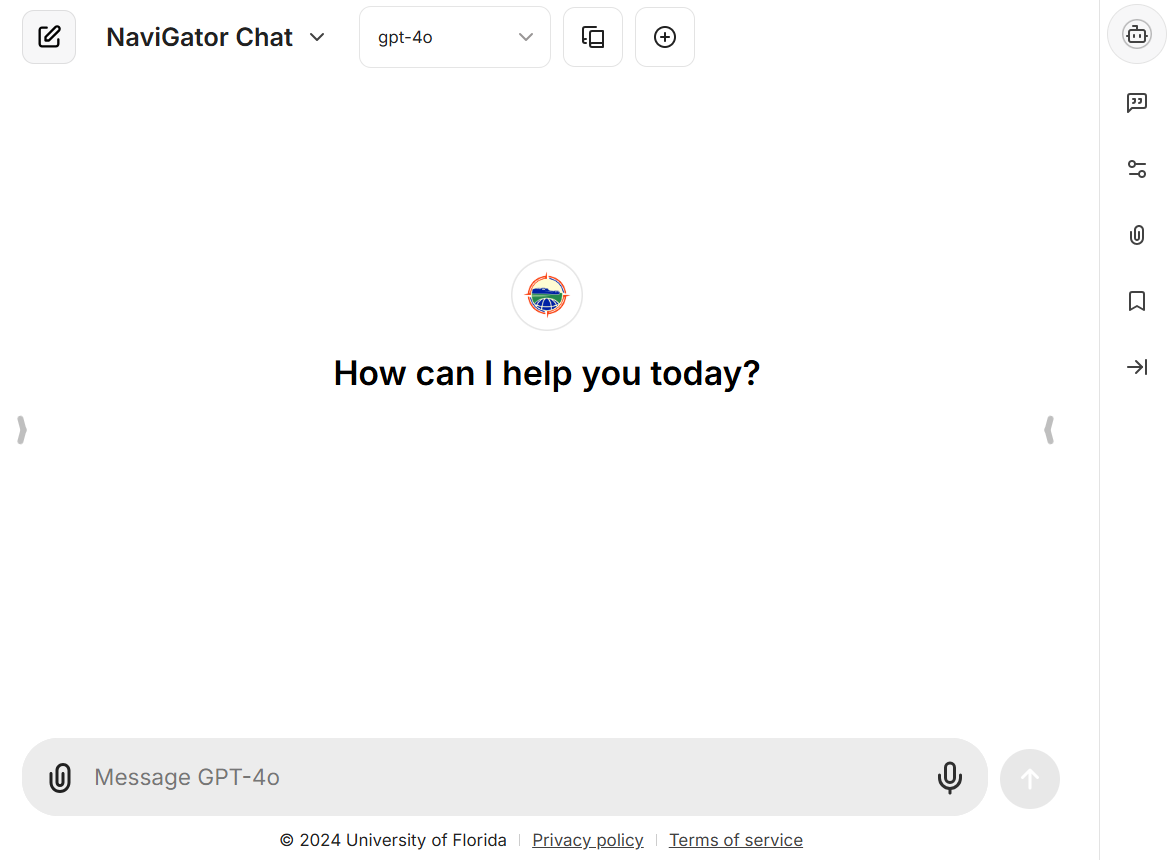Collapse the right side panel with arrow icon
Image resolution: width=1173 pixels, height=860 pixels.
click(1136, 367)
